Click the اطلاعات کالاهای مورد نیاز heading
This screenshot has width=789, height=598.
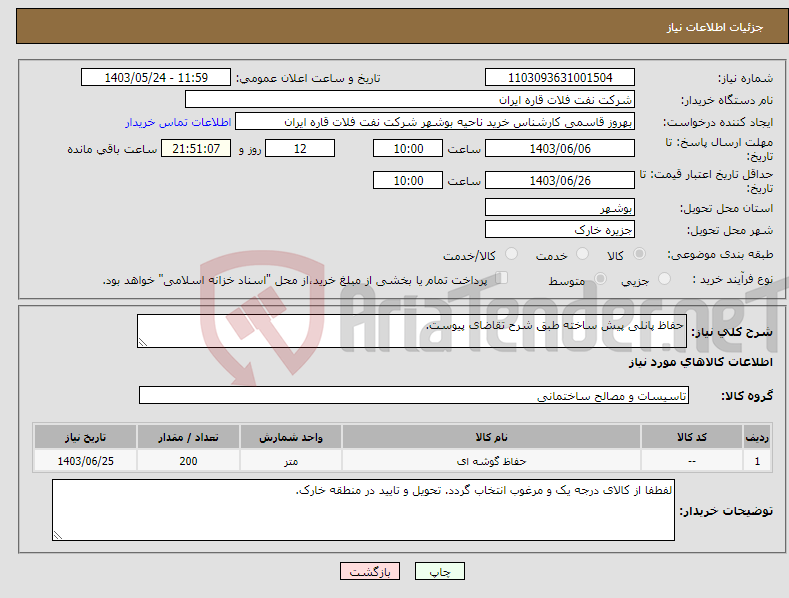pos(700,362)
